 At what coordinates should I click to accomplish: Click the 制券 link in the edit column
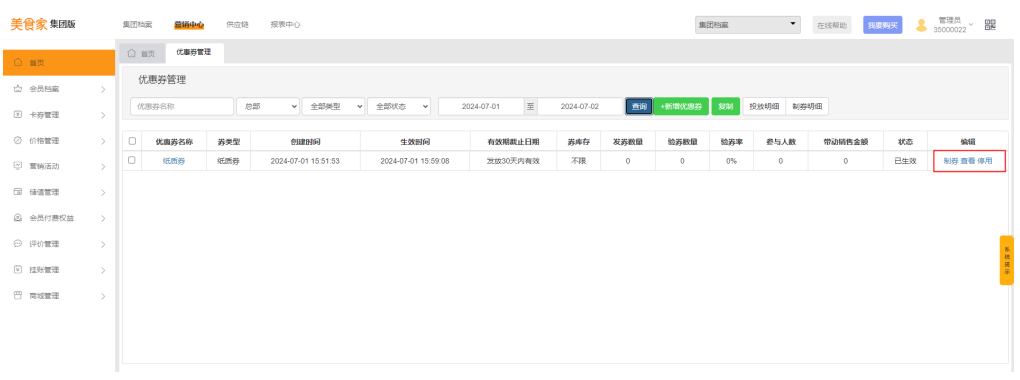click(x=950, y=161)
